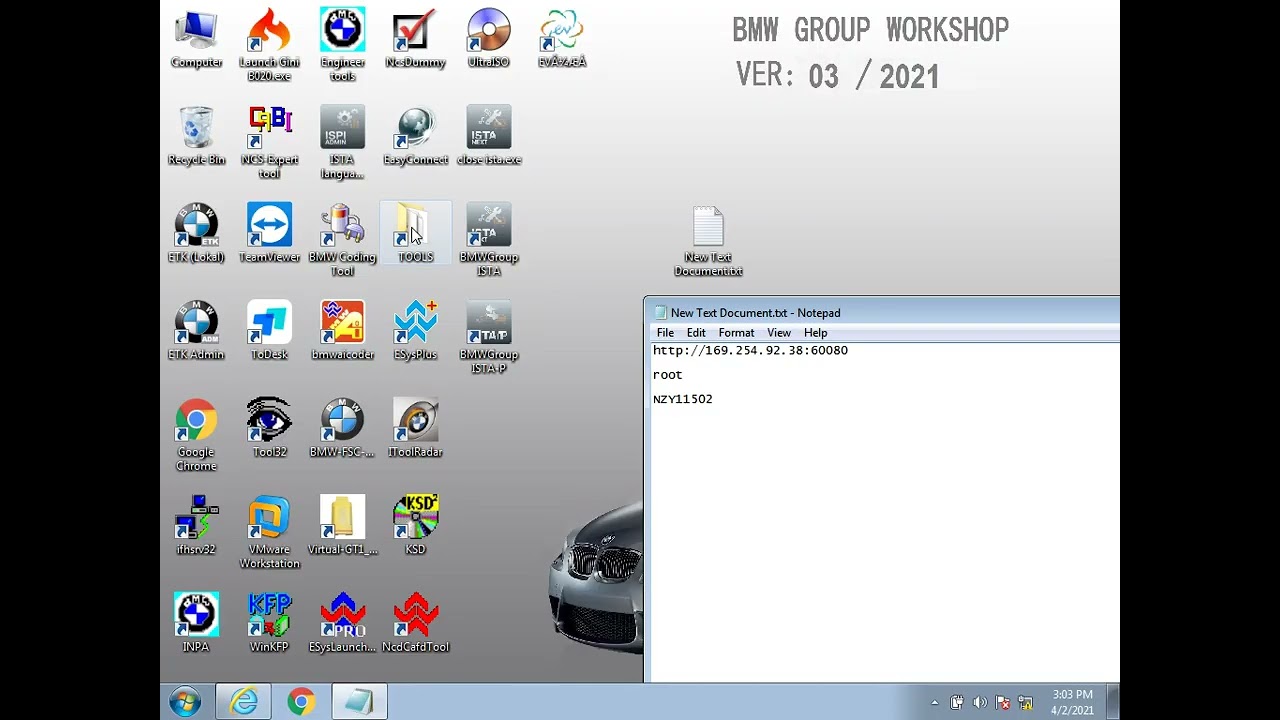The height and width of the screenshot is (720, 1280).
Task: Select the KSD shortcut
Action: pyautogui.click(x=415, y=525)
